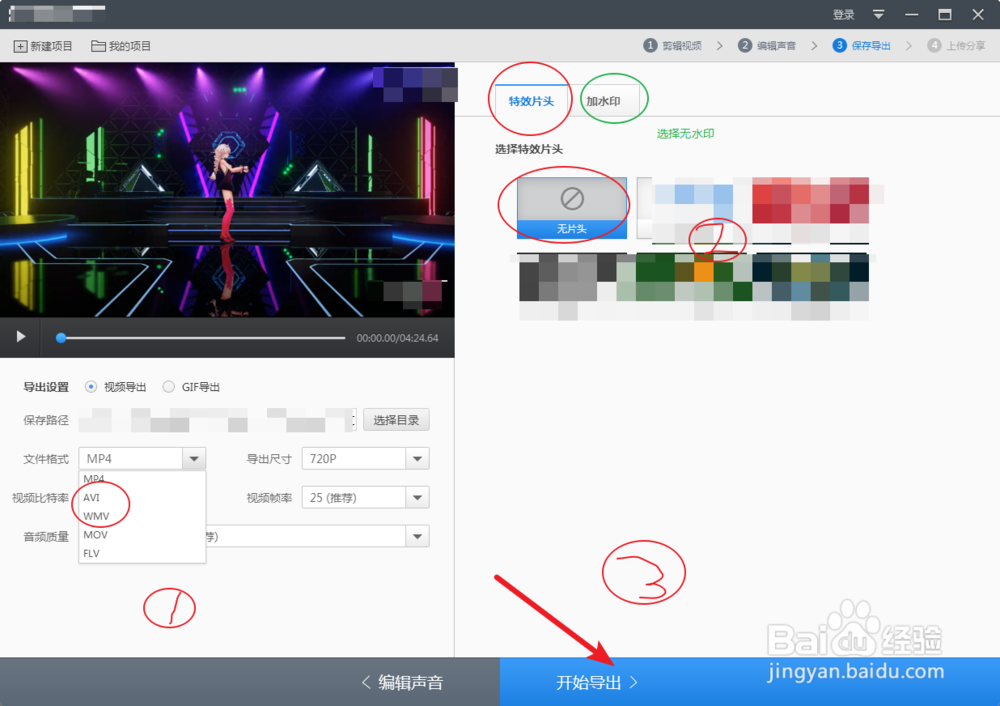Viewport: 1000px width, 706px height.
Task: Click the 开始导出 start export button
Action: 596,682
